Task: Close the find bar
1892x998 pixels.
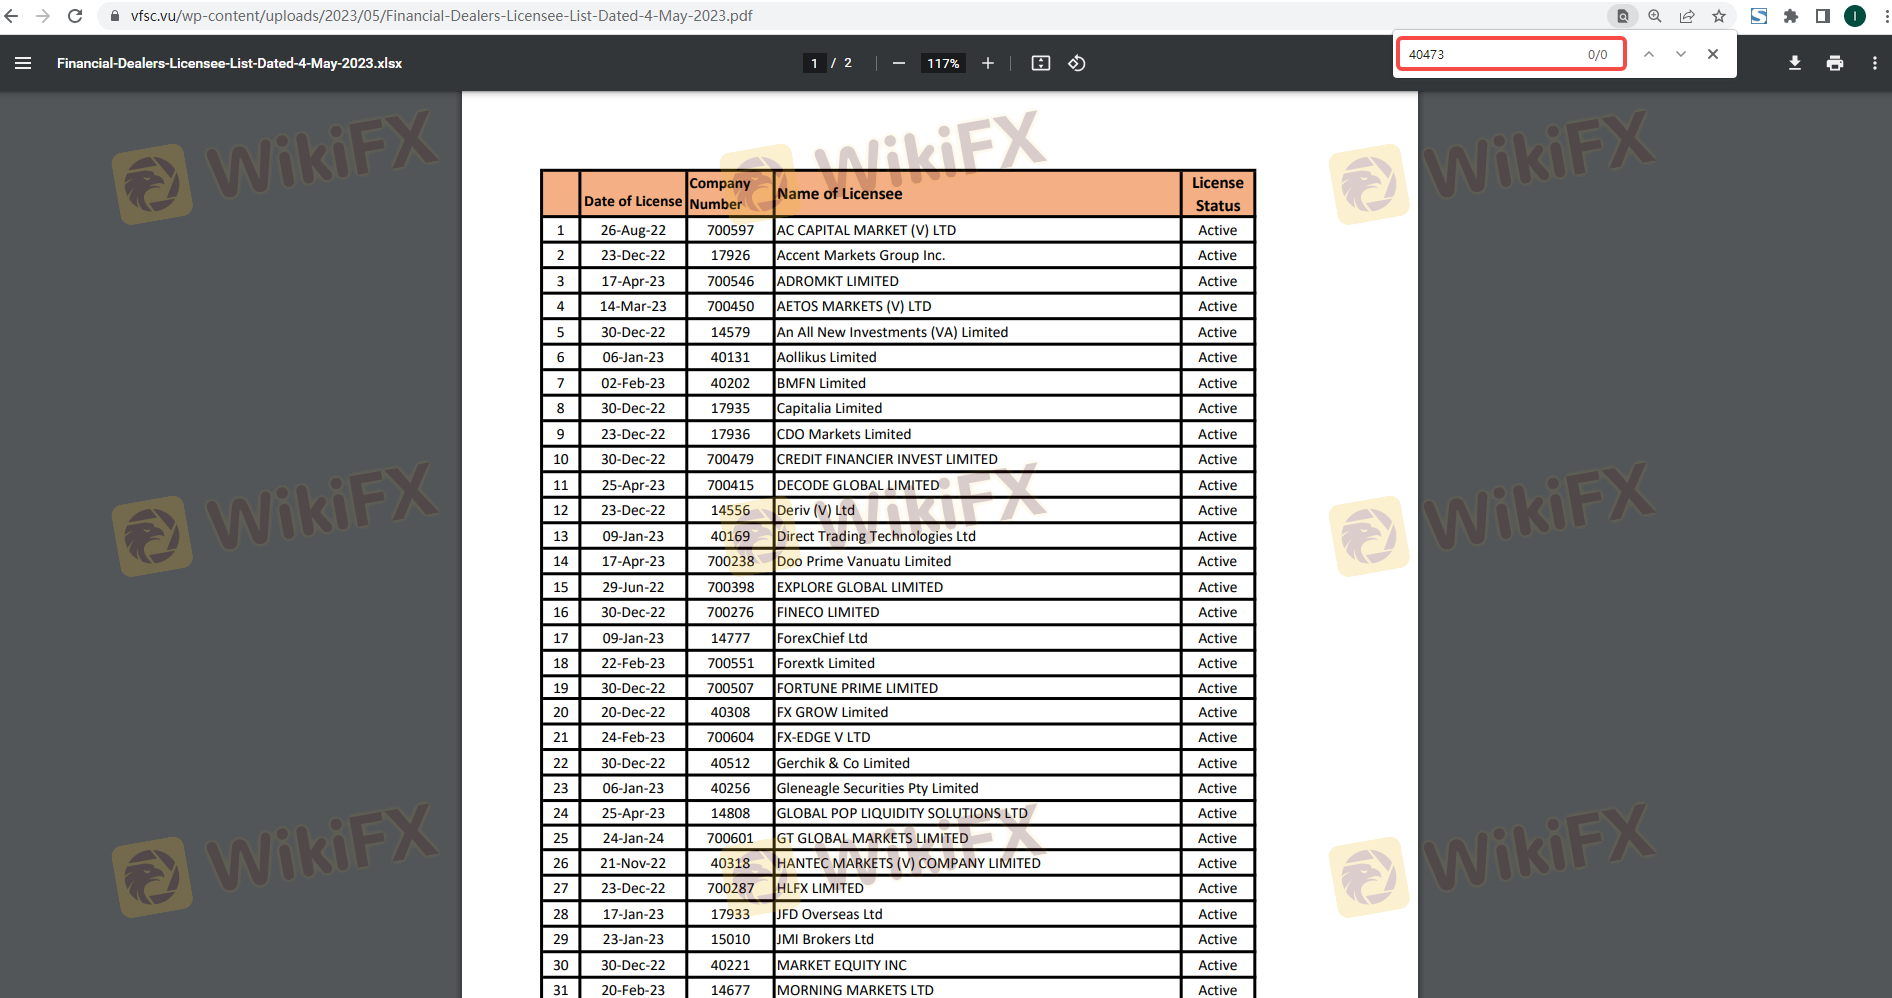Action: 1713,54
